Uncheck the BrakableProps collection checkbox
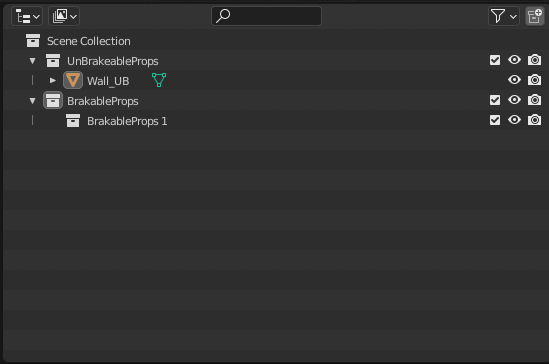The width and height of the screenshot is (549, 364). pyautogui.click(x=495, y=100)
